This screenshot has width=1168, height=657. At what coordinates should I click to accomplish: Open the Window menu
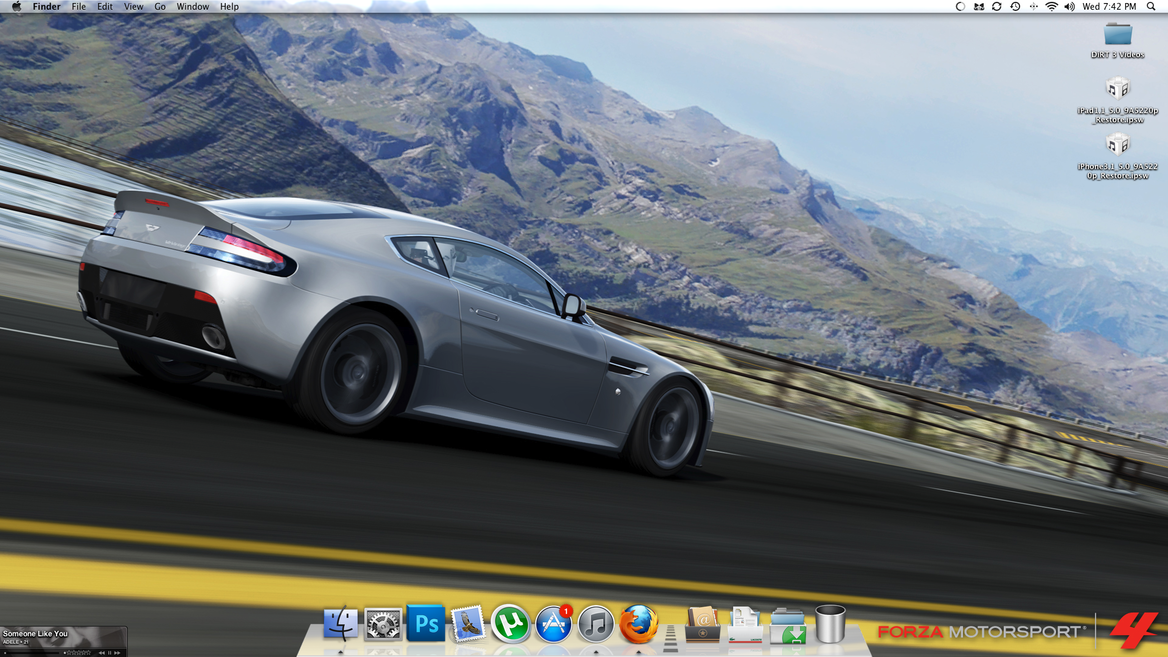click(x=192, y=7)
